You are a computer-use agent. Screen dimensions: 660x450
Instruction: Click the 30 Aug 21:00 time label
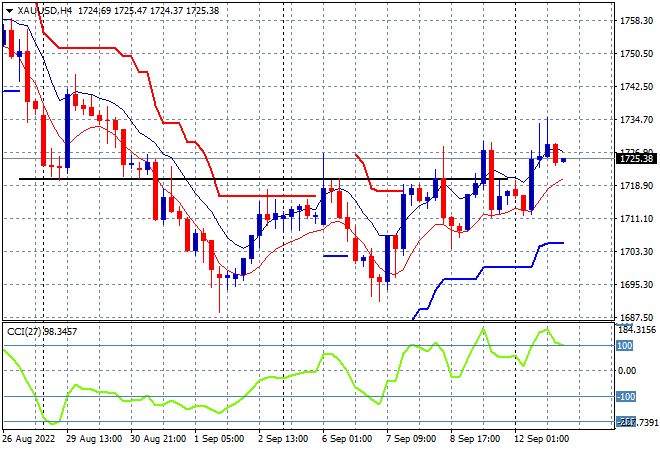click(158, 439)
